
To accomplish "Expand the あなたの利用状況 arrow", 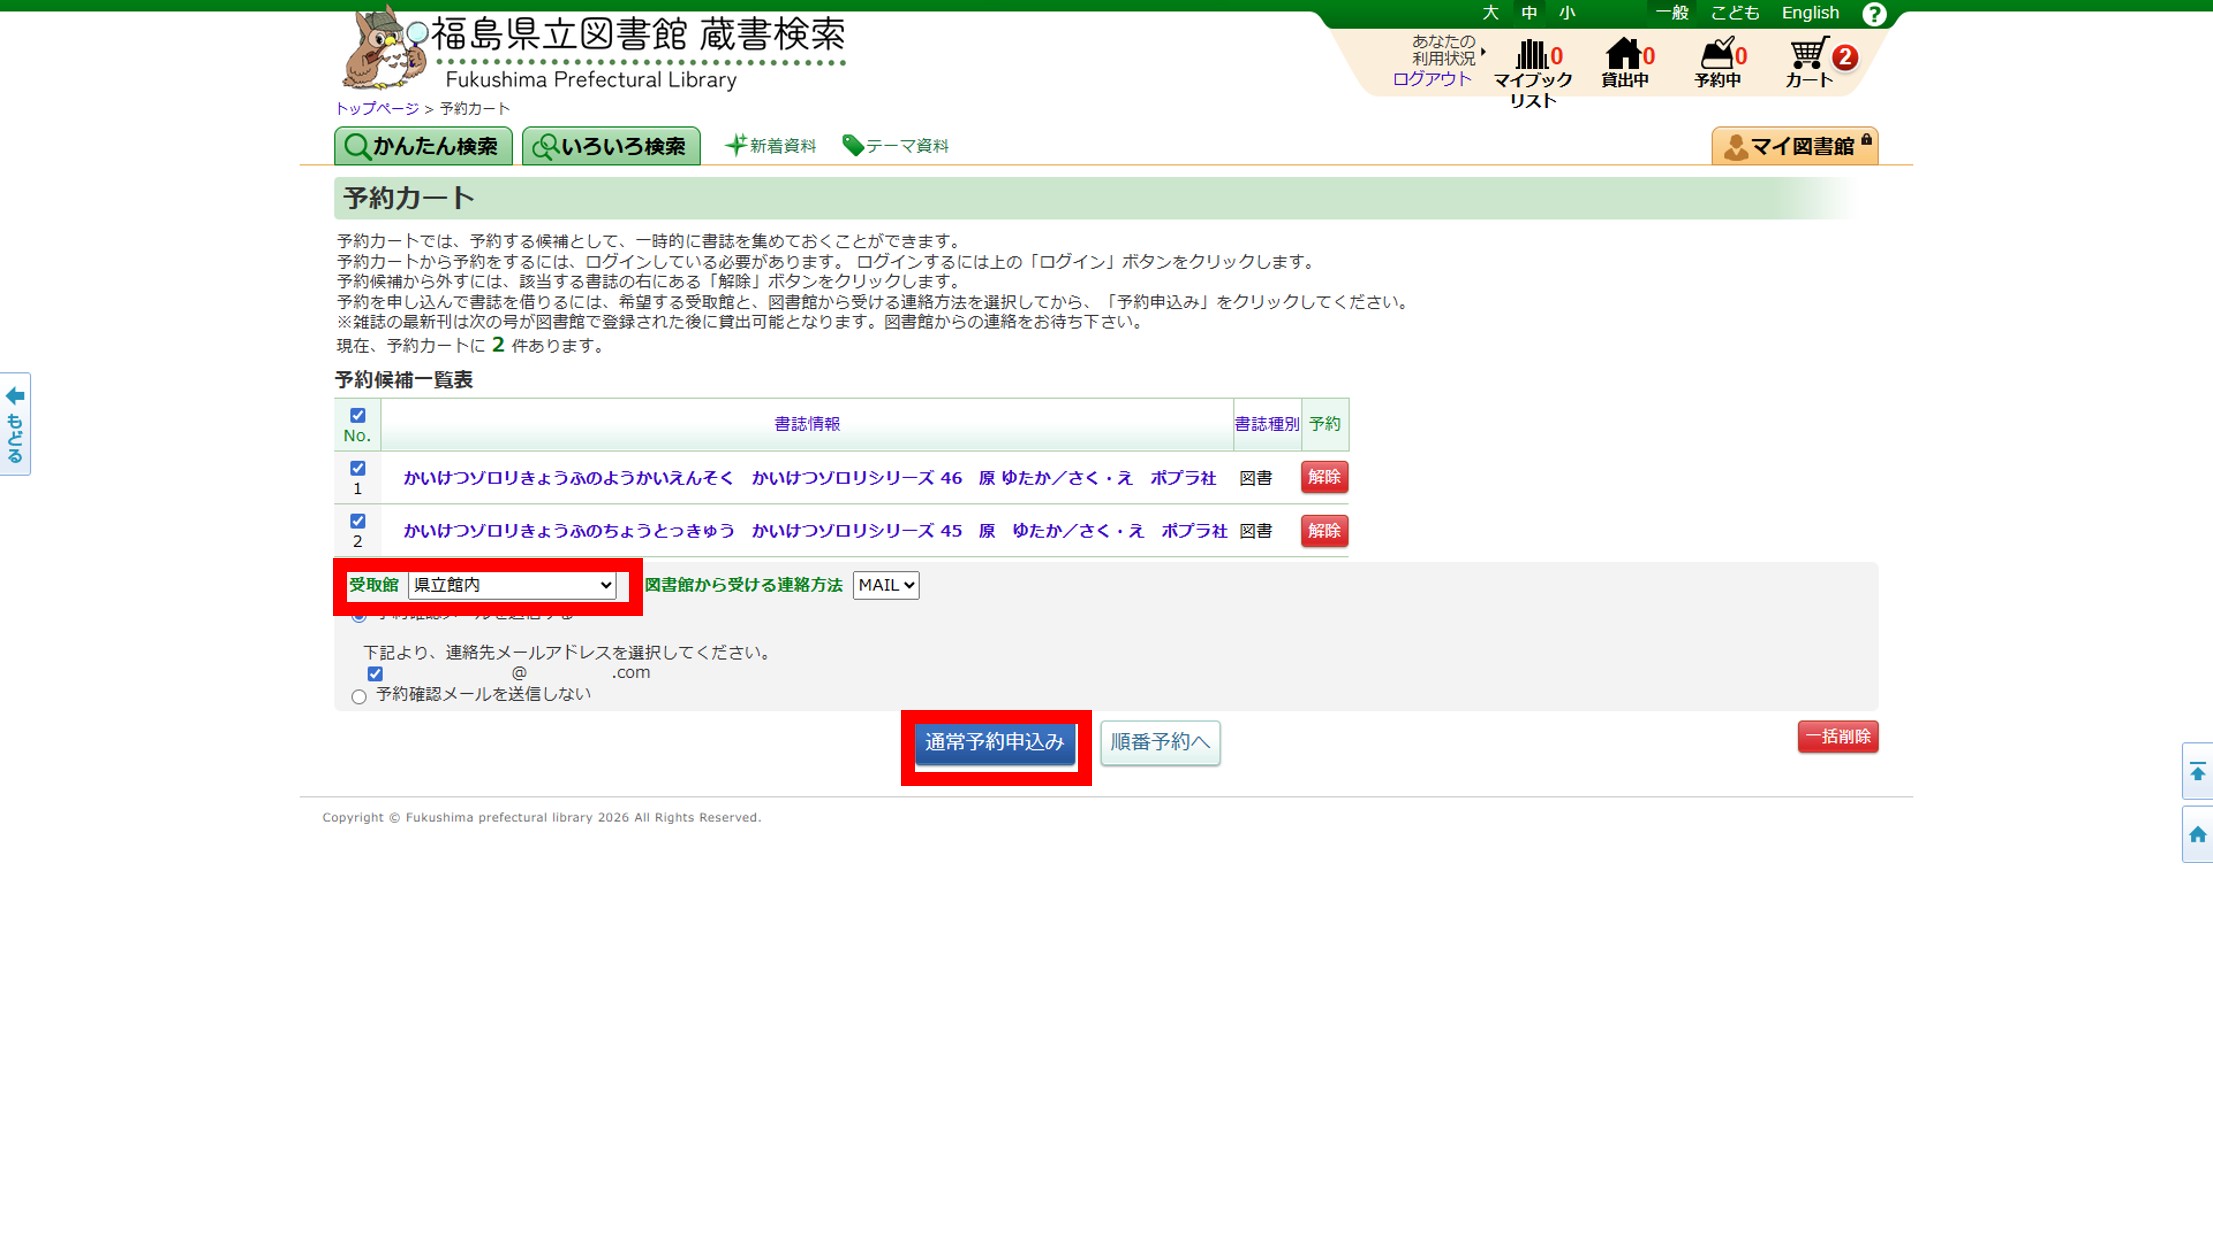I will [1483, 51].
